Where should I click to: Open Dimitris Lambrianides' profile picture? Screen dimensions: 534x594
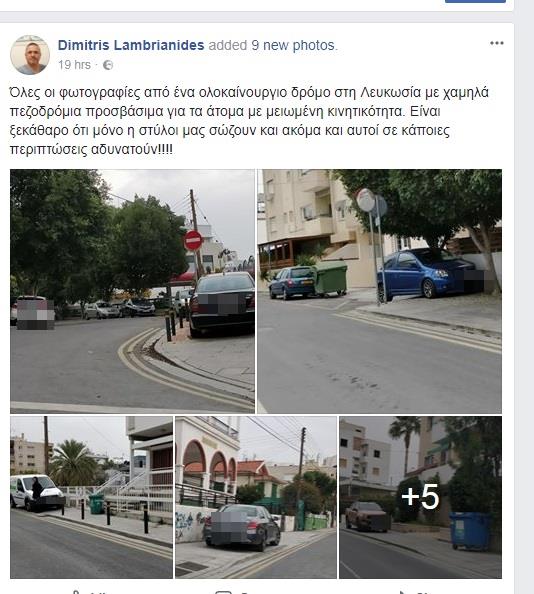(30, 55)
